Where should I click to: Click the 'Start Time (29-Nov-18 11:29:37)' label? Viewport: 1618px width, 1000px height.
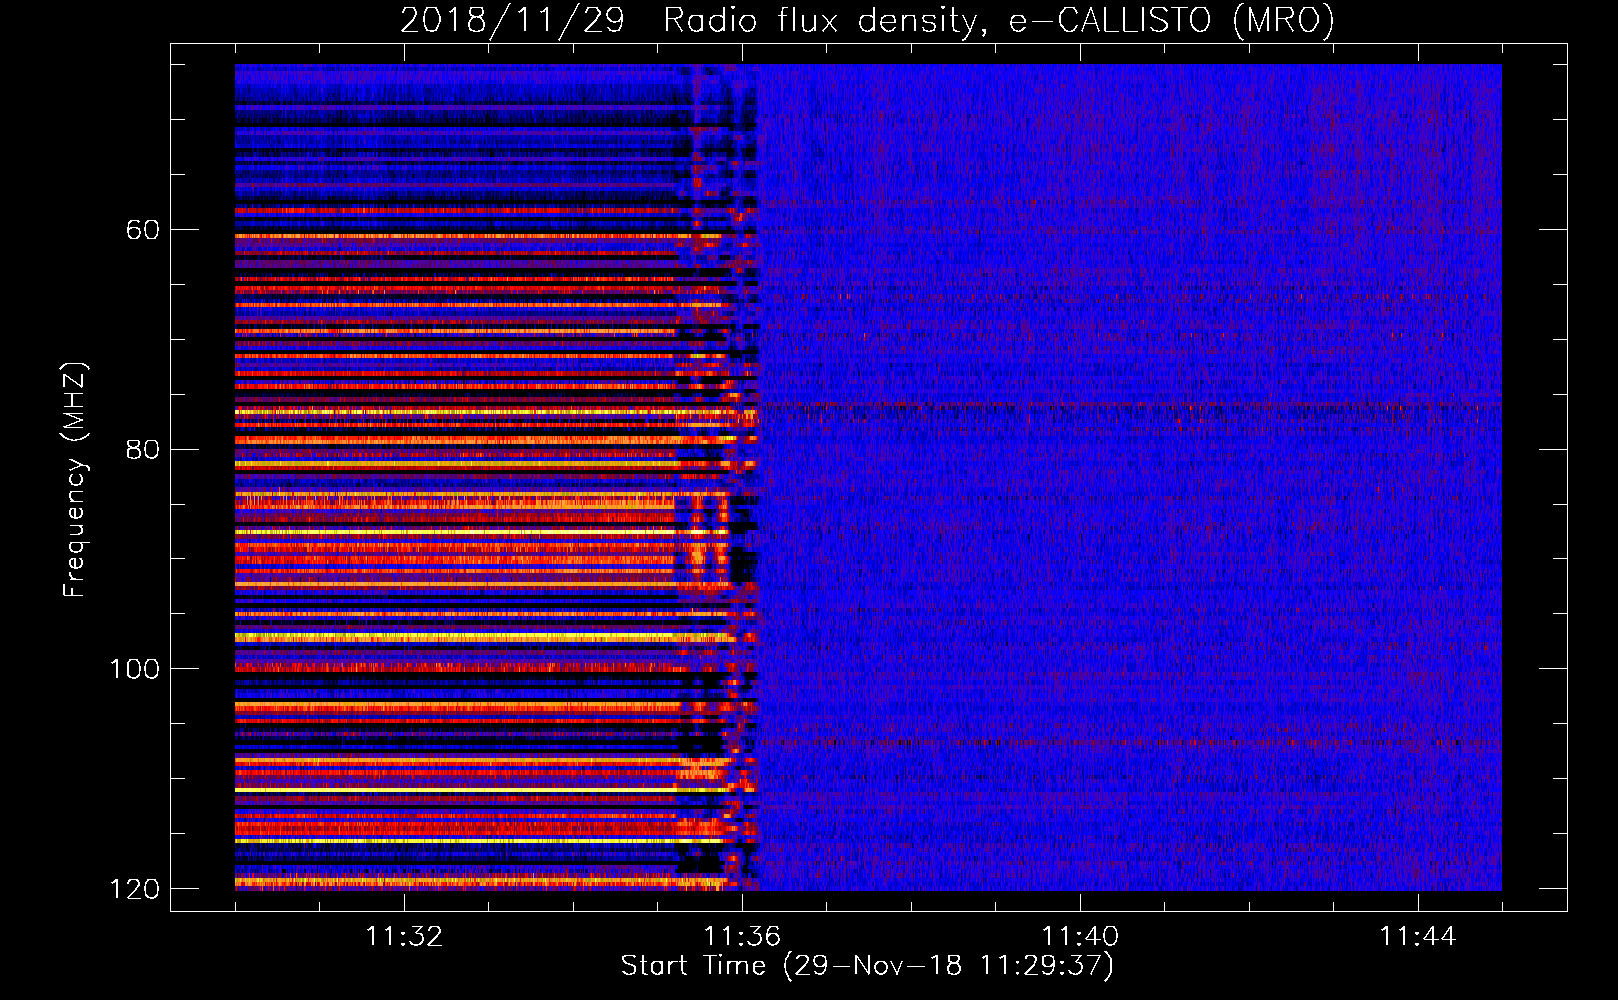tap(867, 966)
